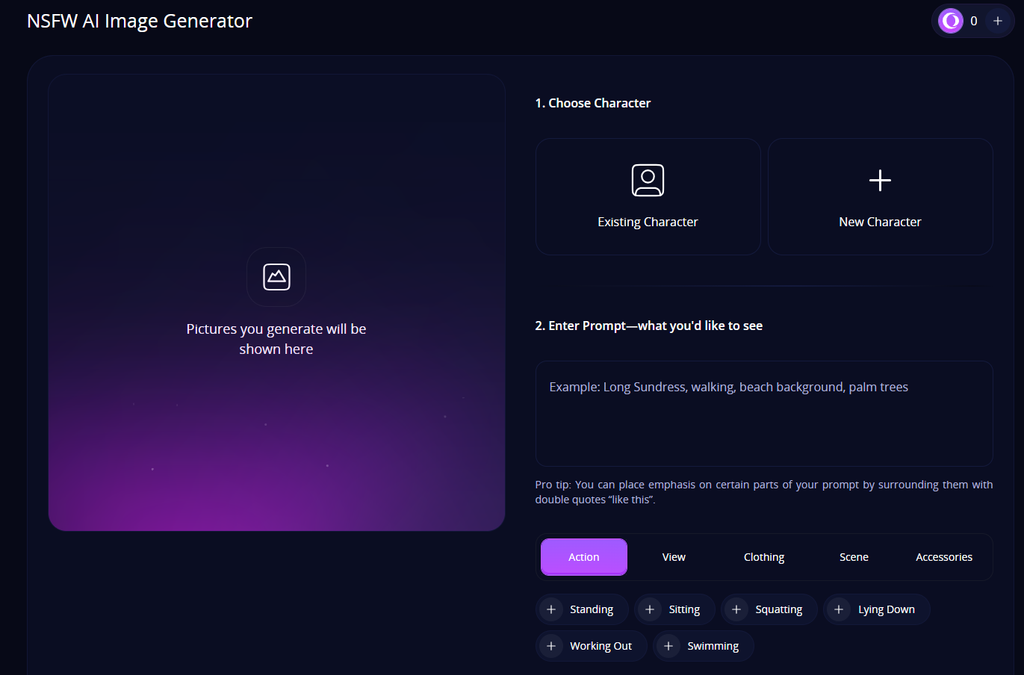This screenshot has width=1024, height=675.
Task: Choose the New Character card
Action: pos(880,196)
